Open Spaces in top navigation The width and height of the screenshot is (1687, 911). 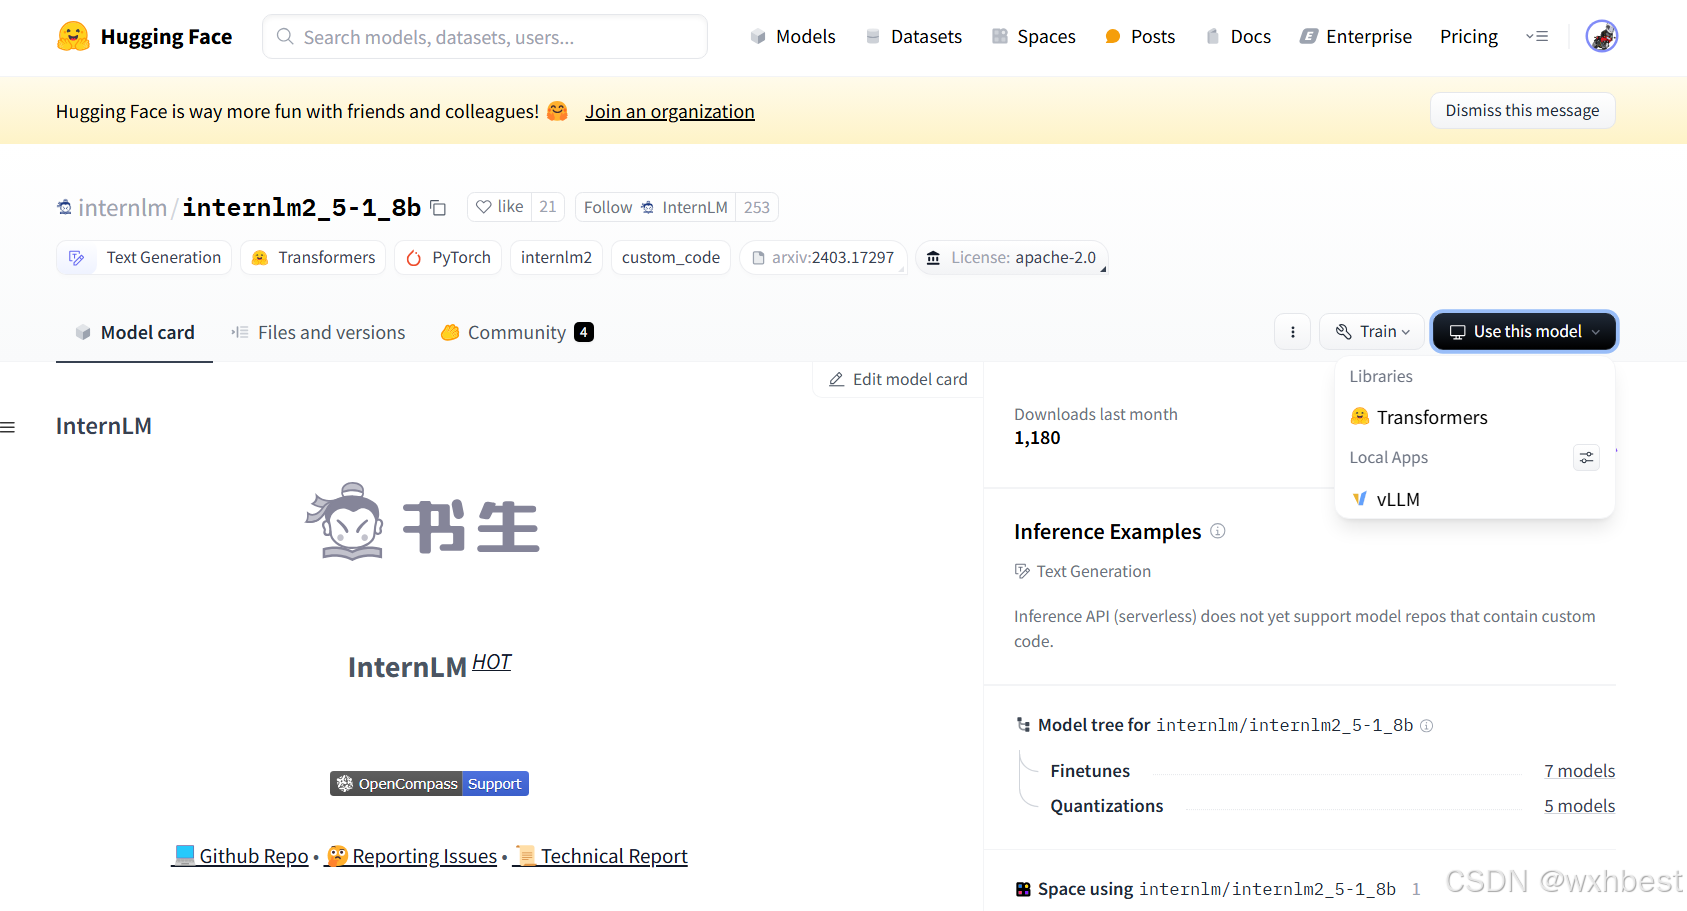(x=1033, y=37)
